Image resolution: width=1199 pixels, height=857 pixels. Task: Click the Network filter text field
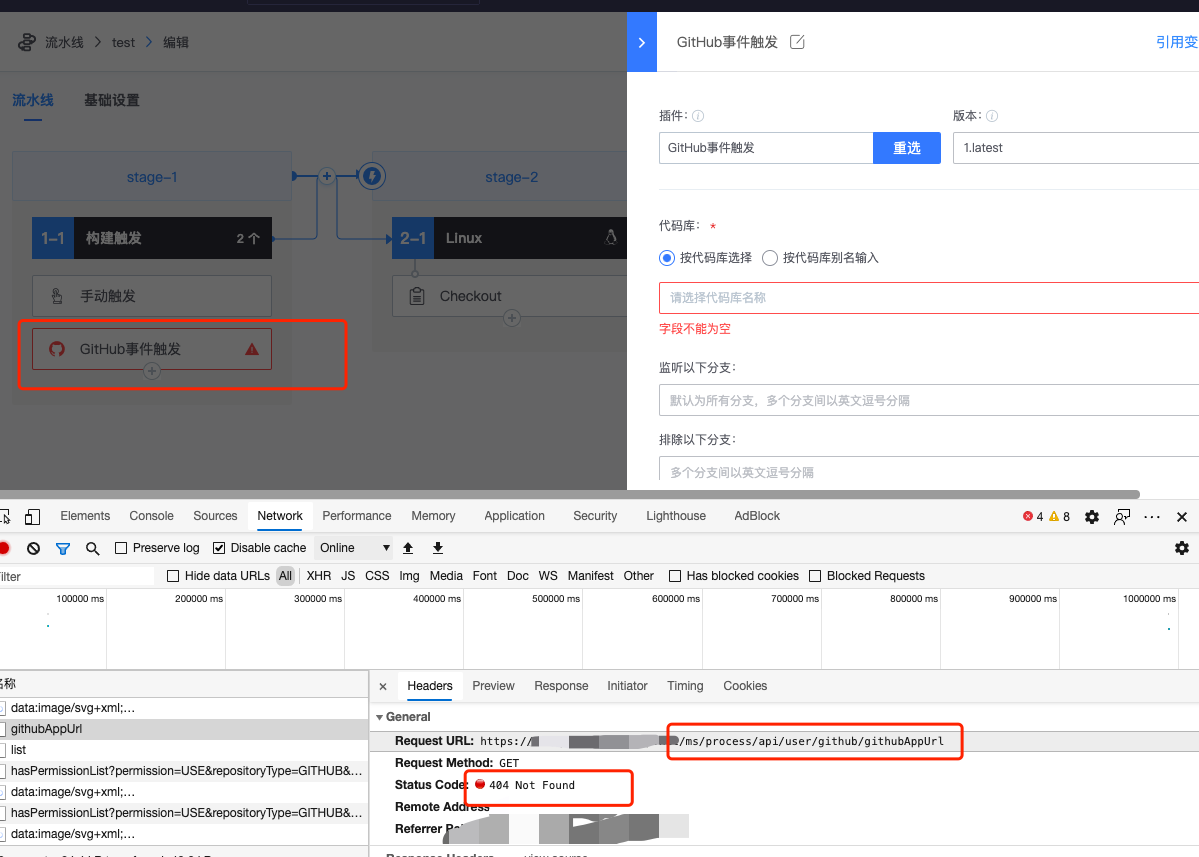[76, 576]
